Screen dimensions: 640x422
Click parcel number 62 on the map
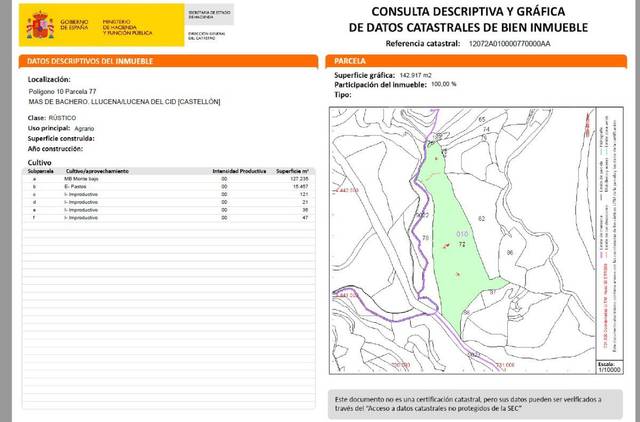click(x=482, y=219)
